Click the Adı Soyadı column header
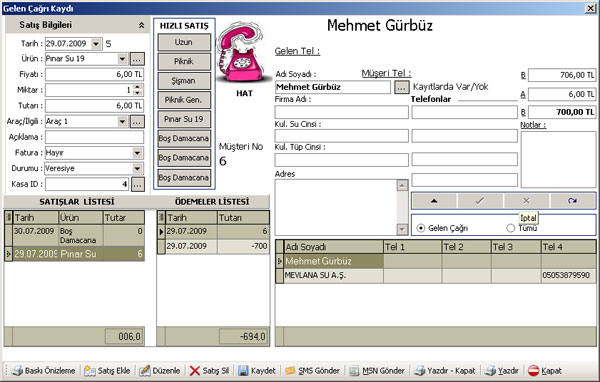 point(333,247)
